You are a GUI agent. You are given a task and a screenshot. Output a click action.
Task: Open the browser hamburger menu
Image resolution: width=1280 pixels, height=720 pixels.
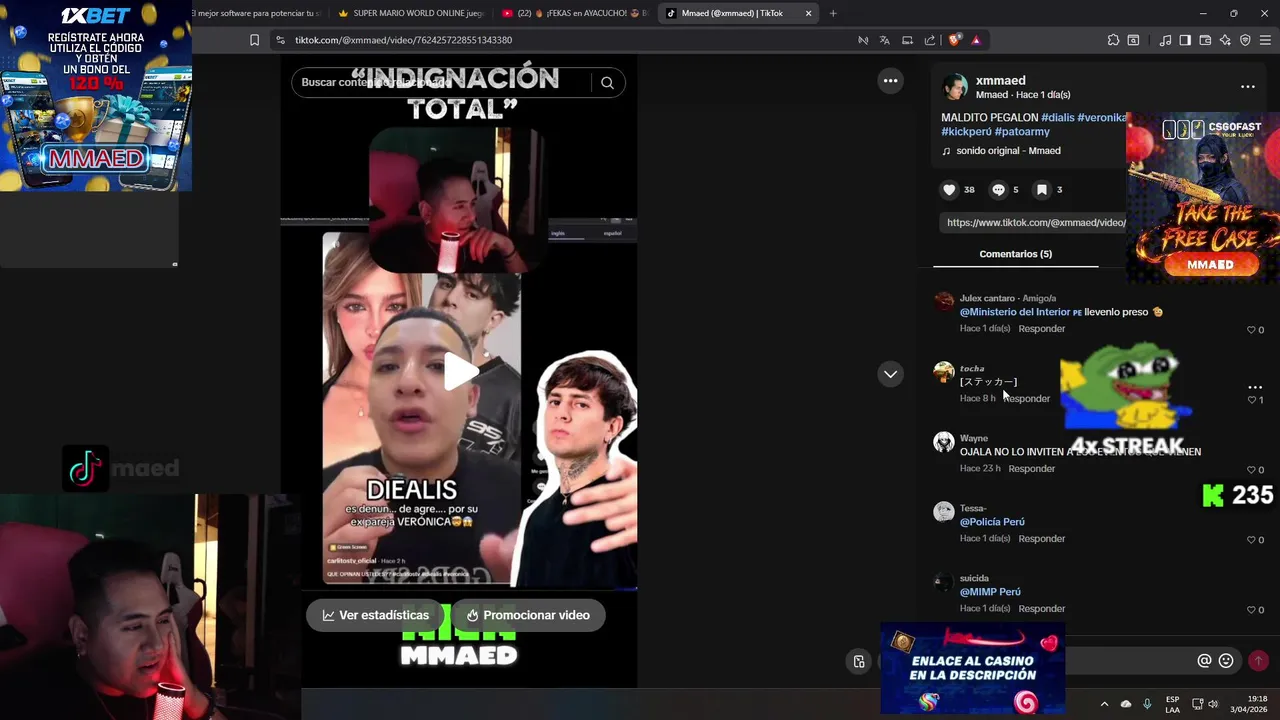(x=1266, y=40)
